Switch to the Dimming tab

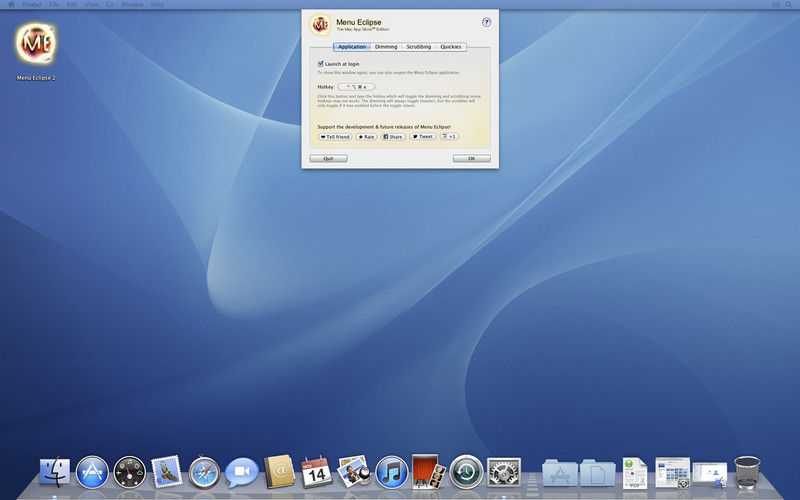point(386,46)
